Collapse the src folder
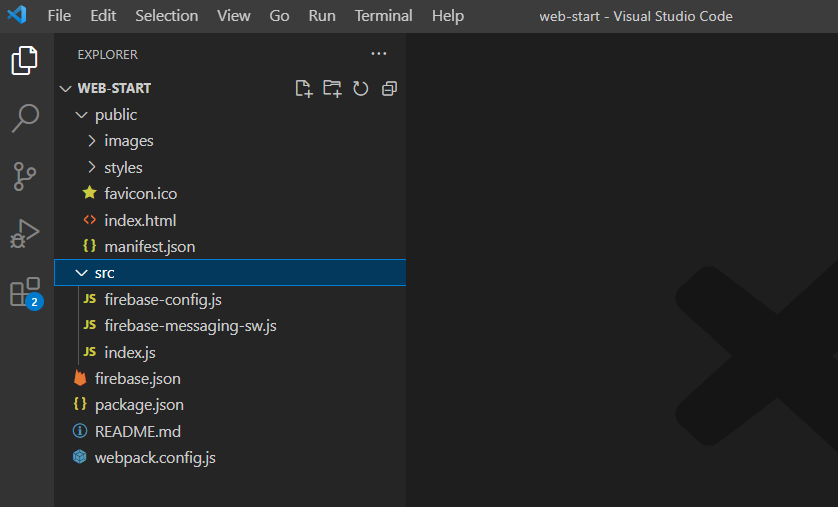Image resolution: width=838 pixels, height=507 pixels. [81, 273]
